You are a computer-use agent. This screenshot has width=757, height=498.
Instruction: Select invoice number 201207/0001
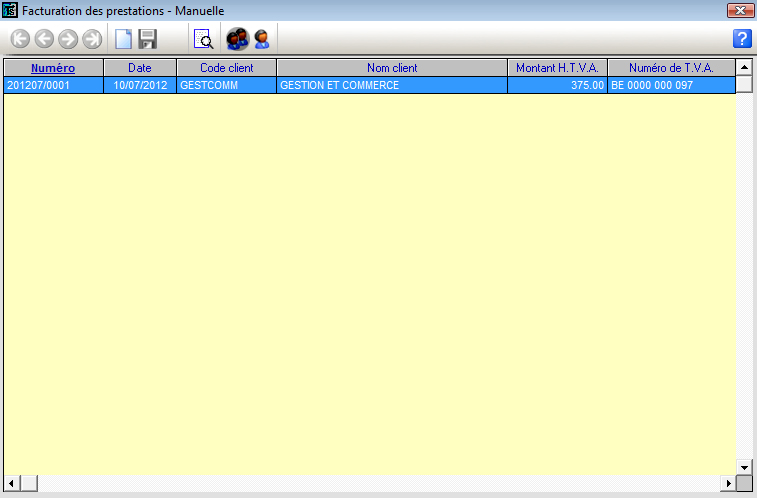(54, 85)
